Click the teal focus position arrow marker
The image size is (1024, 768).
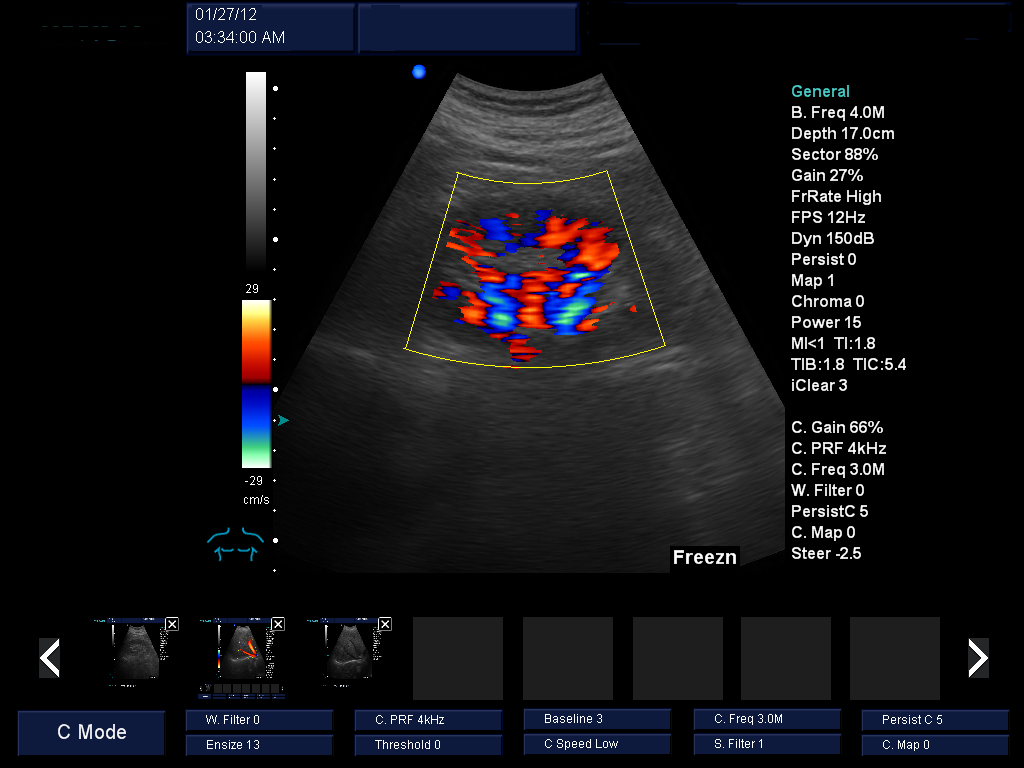[x=283, y=421]
